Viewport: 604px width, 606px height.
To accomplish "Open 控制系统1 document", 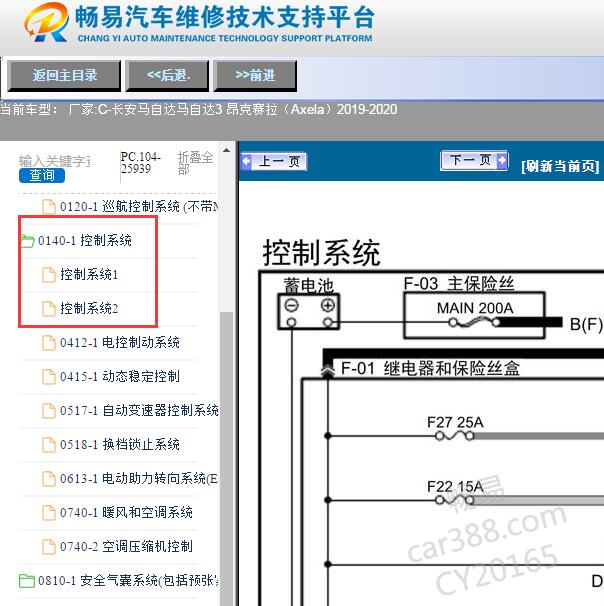I will (89, 274).
